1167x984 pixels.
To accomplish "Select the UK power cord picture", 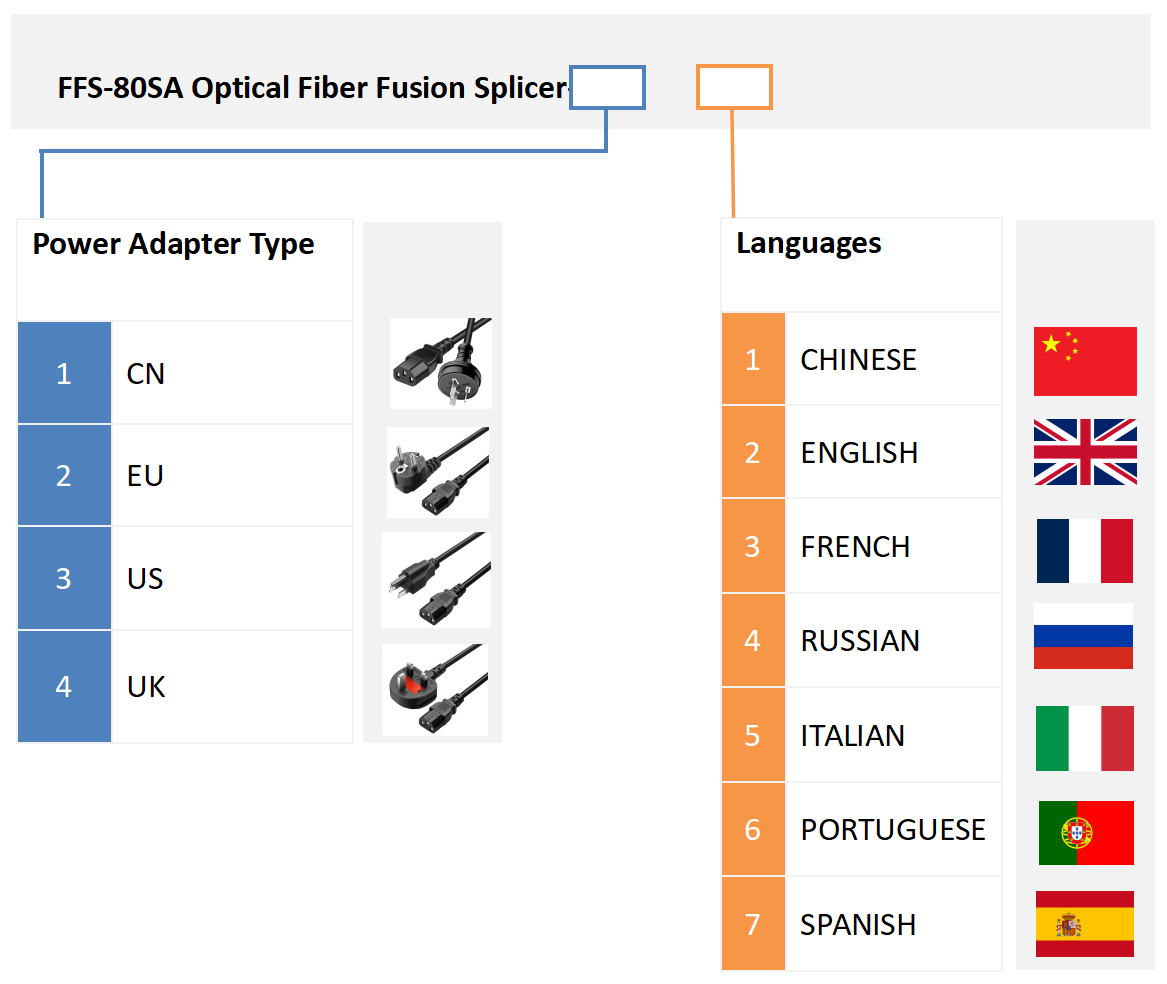I will coord(435,690).
